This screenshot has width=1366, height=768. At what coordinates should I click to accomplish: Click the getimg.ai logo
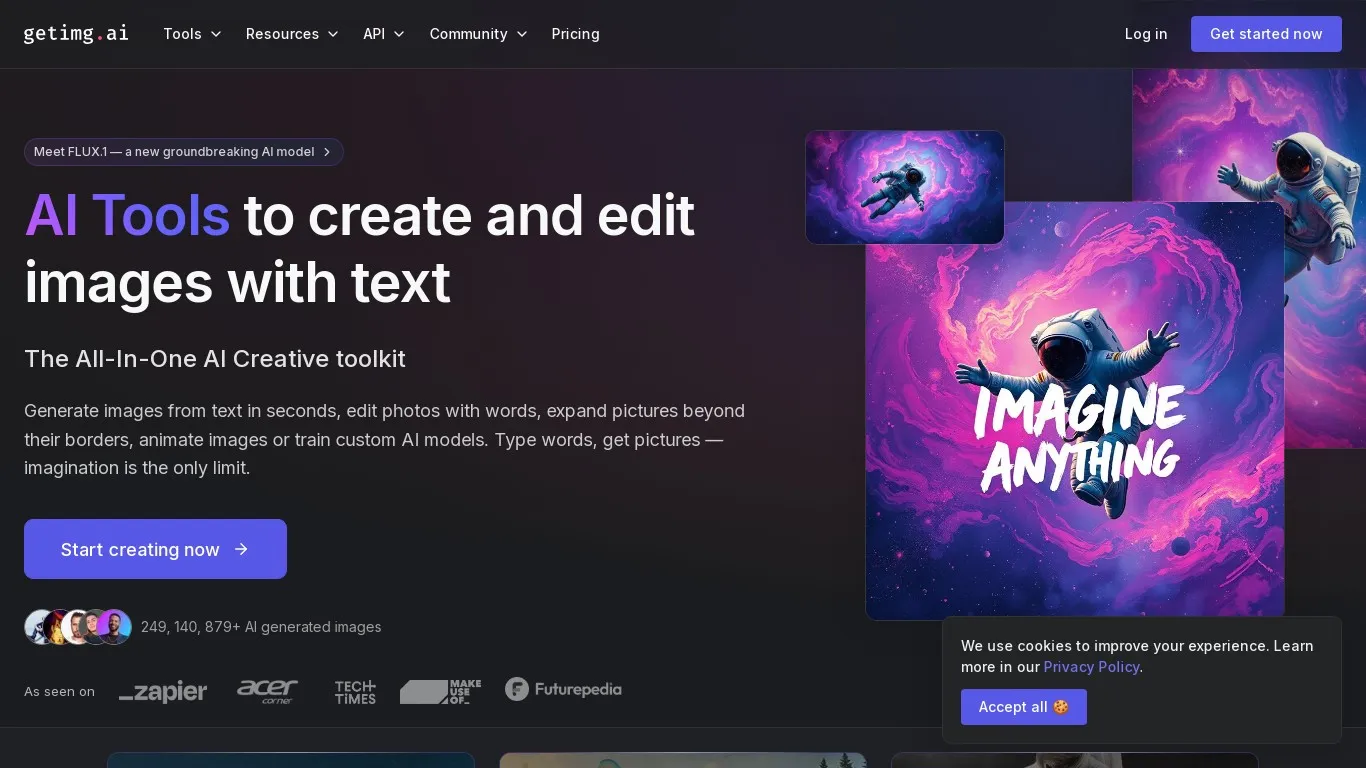[x=76, y=33]
